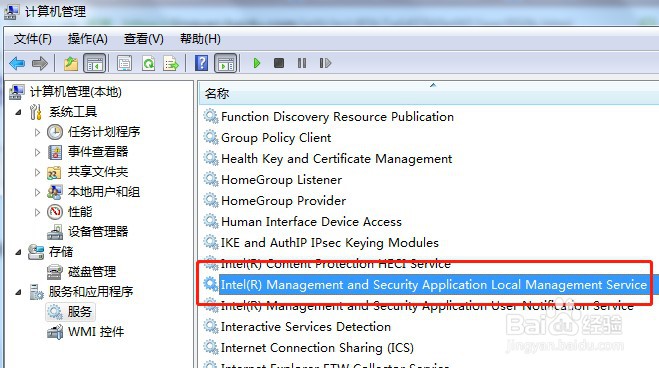Image resolution: width=659 pixels, height=368 pixels.
Task: Select HomeGroup Provider service
Action: 284,200
